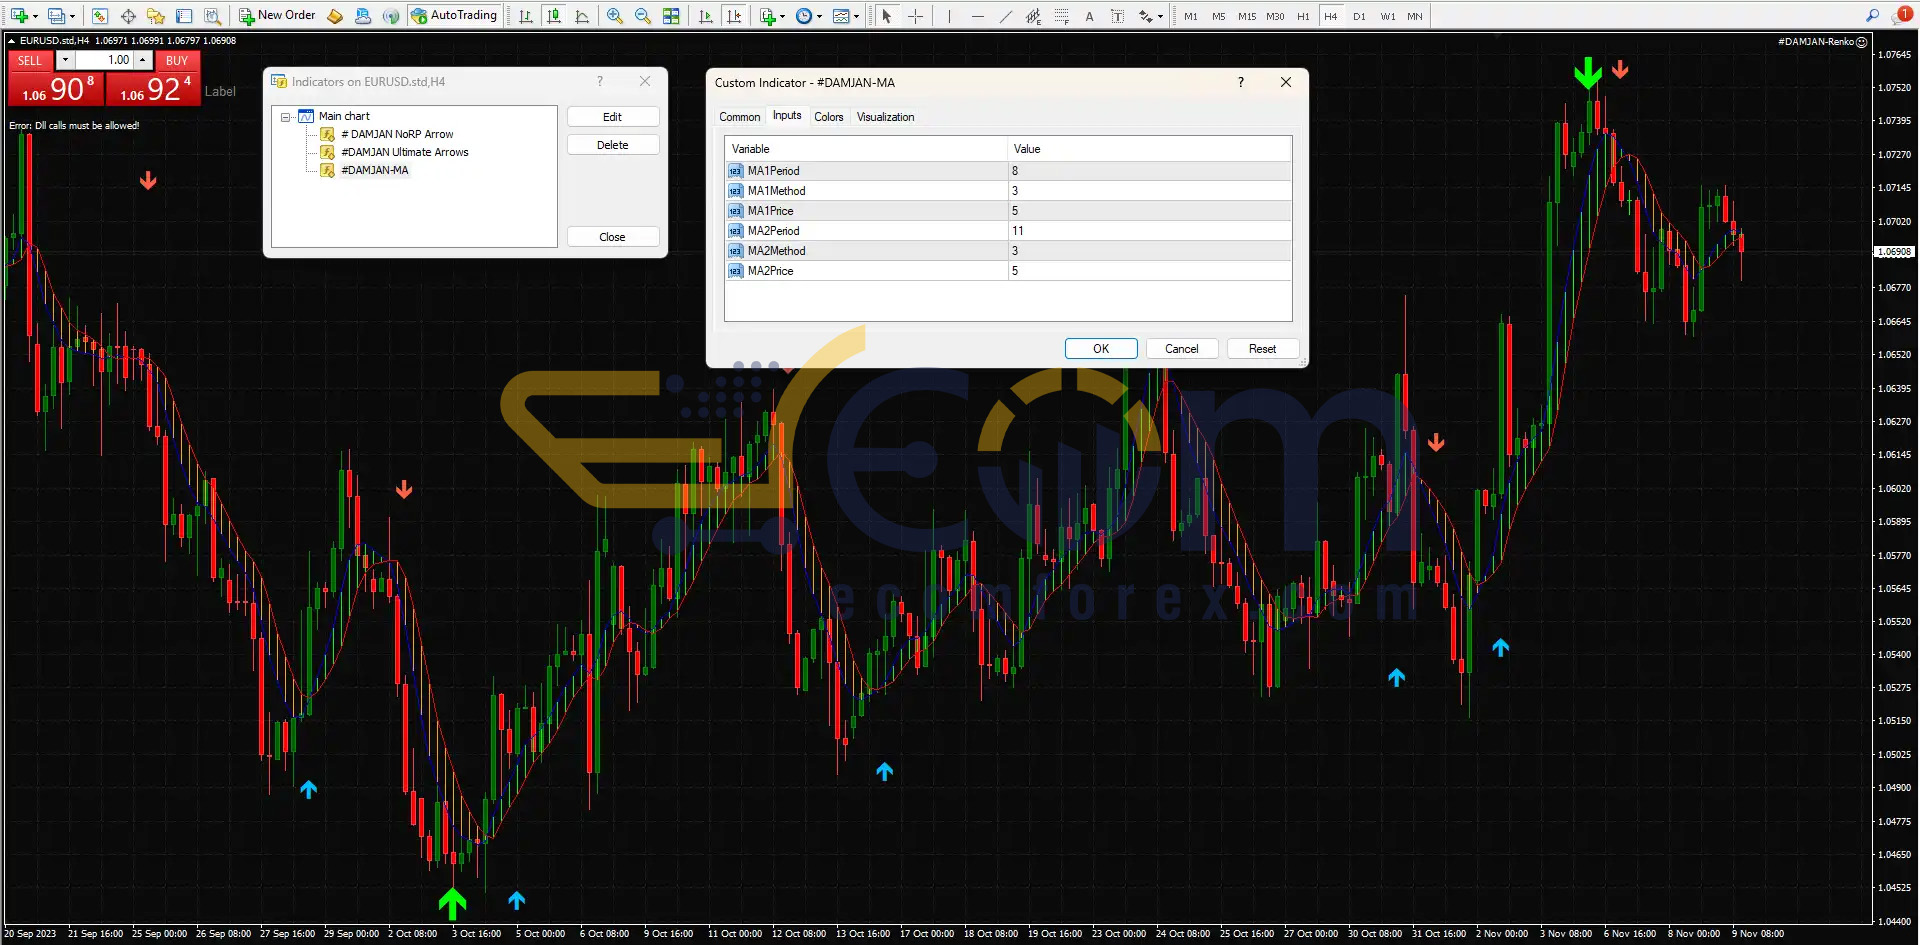1920x945 pixels.
Task: Toggle the AutoTrading button
Action: [454, 16]
